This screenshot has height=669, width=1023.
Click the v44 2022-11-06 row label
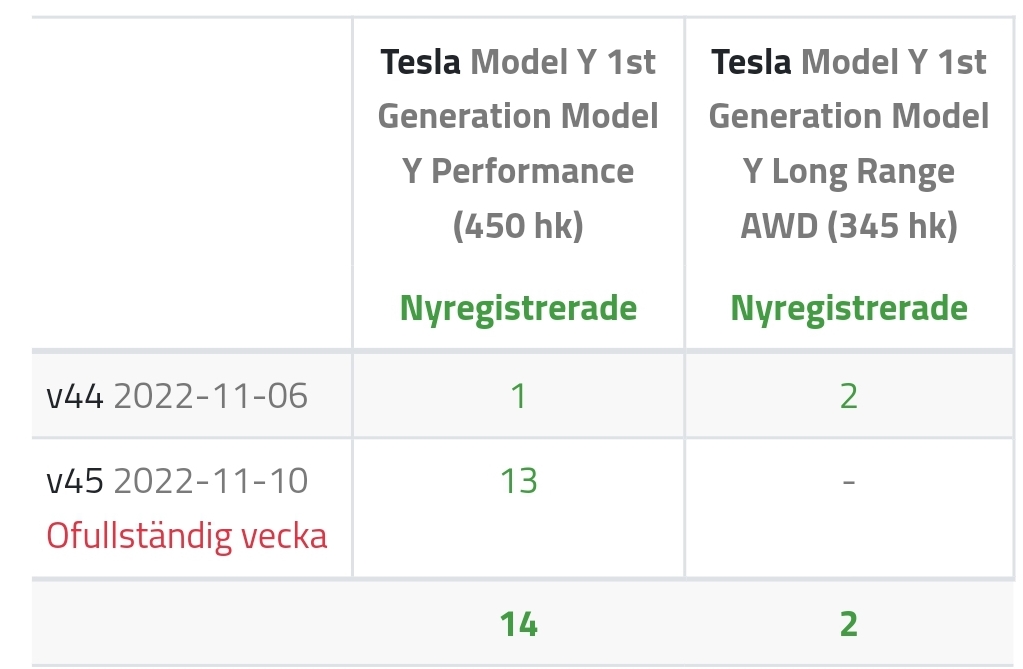(x=177, y=396)
